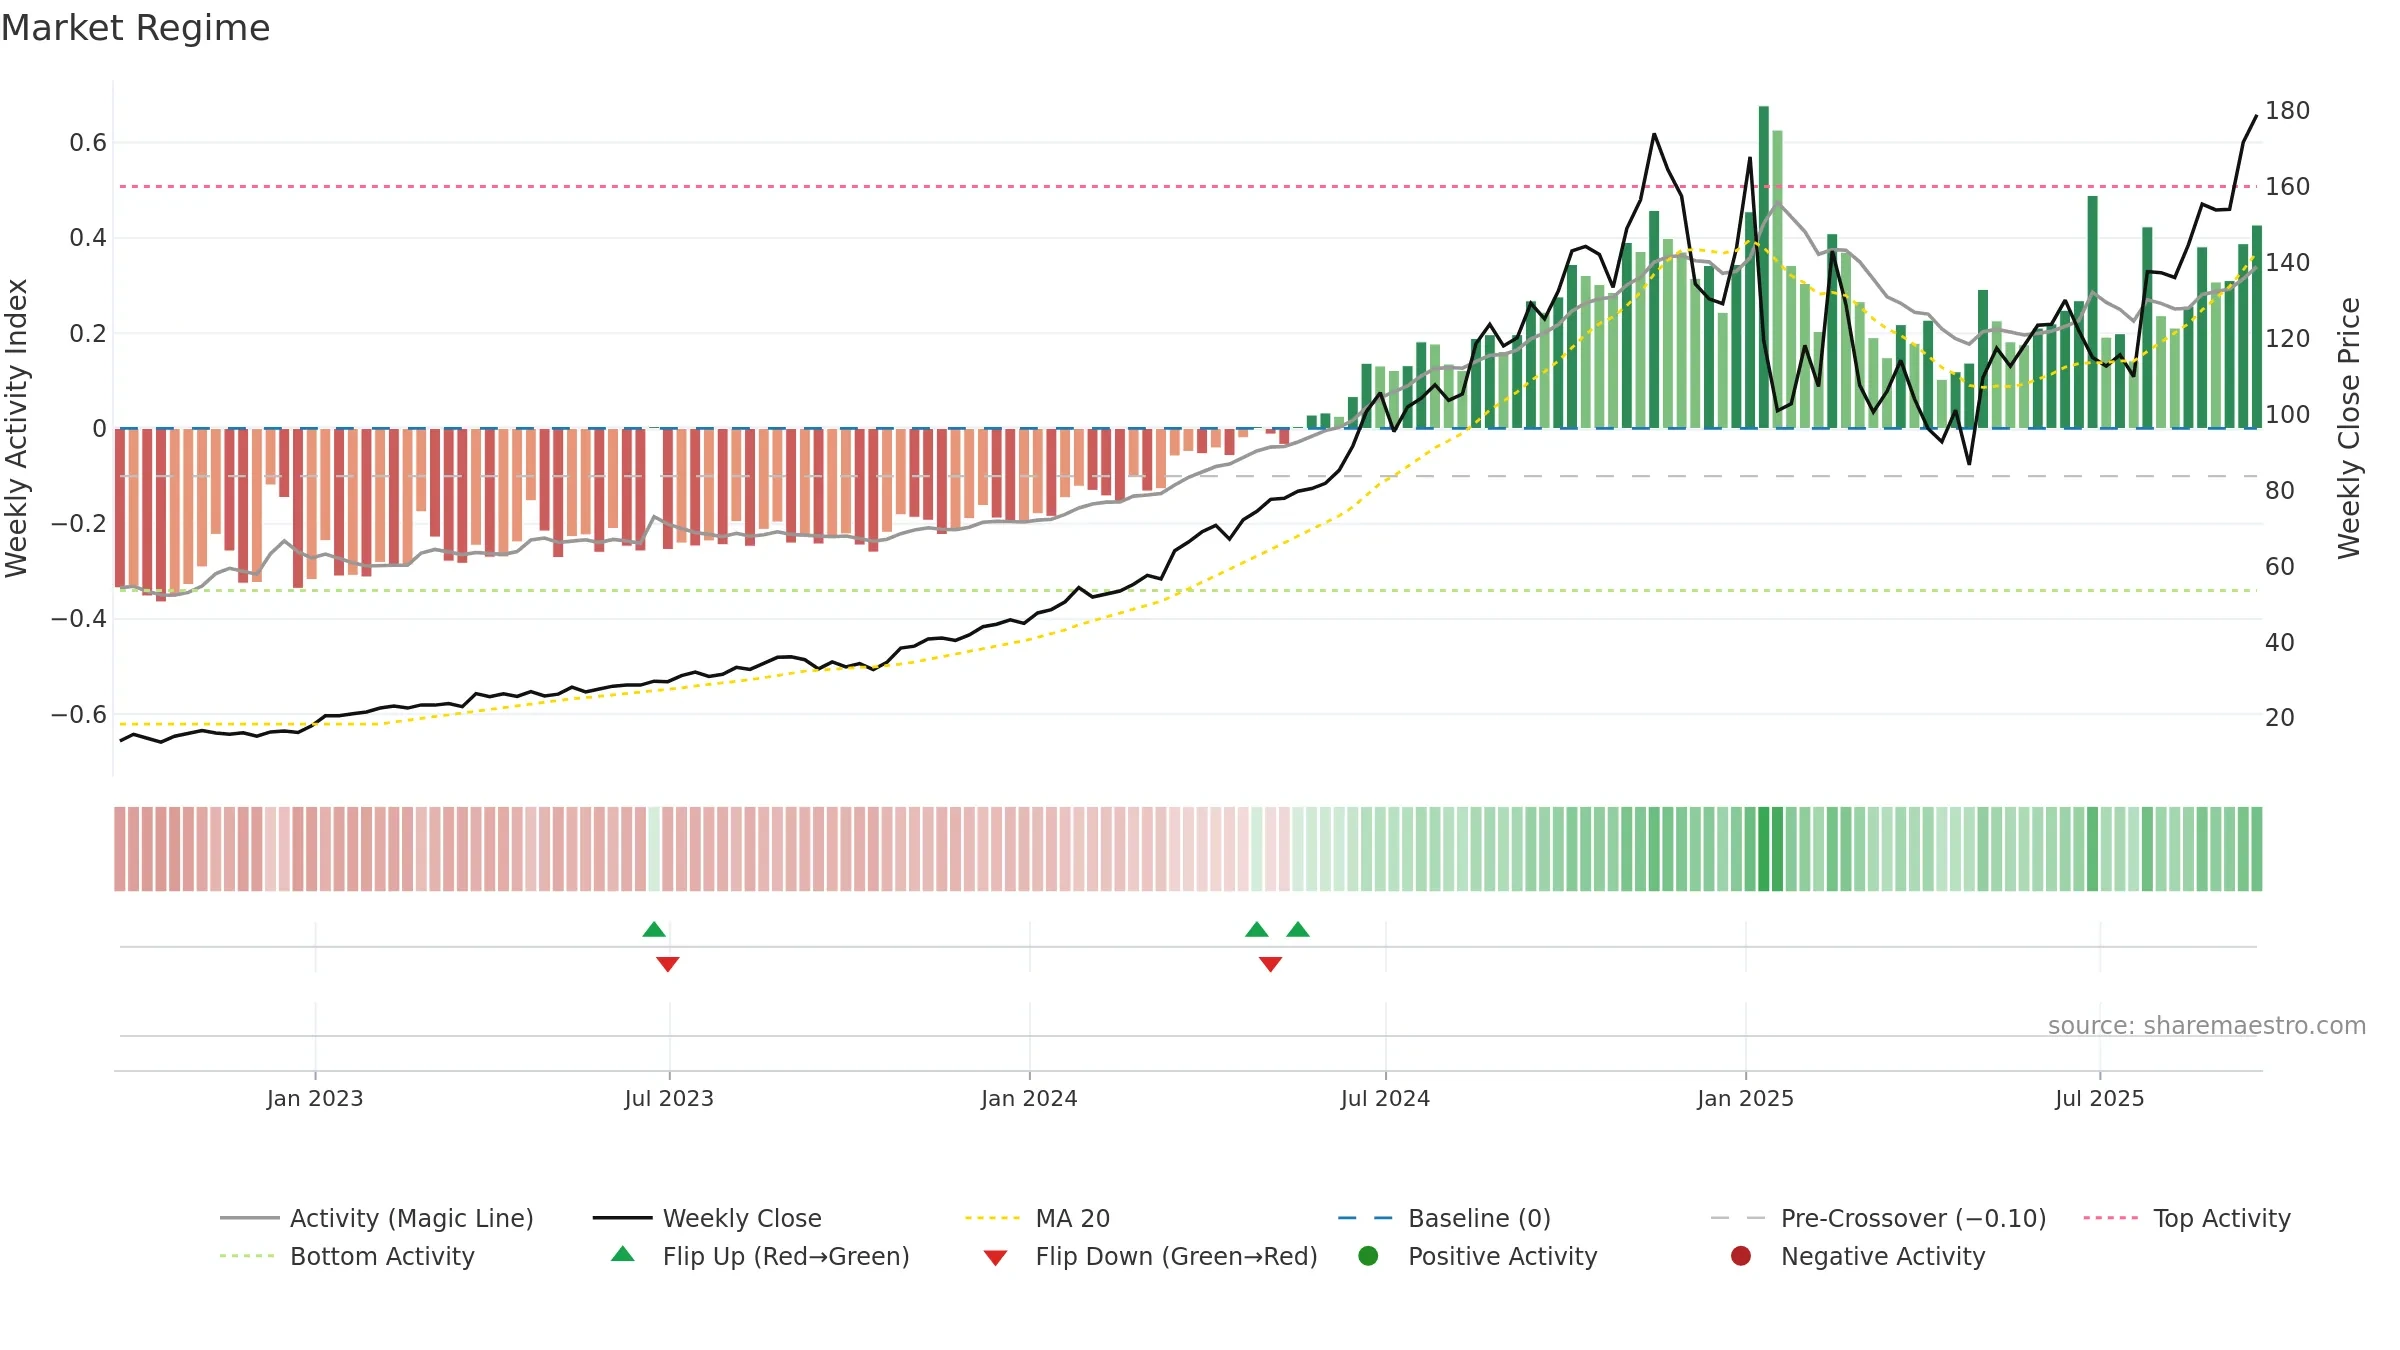Viewport: 2400px width, 1350px height.
Task: Click the blue dashed Baseline legend line sample
Action: [1365, 1218]
